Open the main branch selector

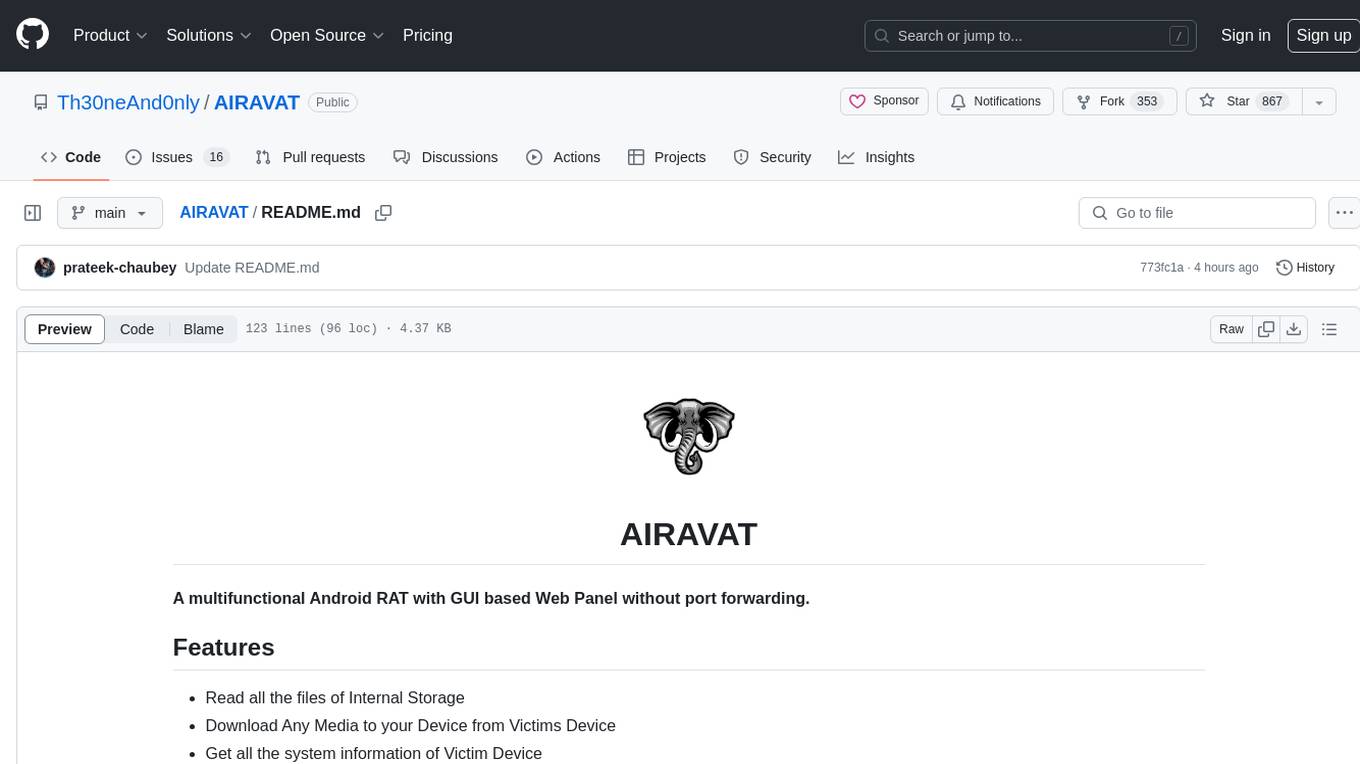click(x=110, y=213)
